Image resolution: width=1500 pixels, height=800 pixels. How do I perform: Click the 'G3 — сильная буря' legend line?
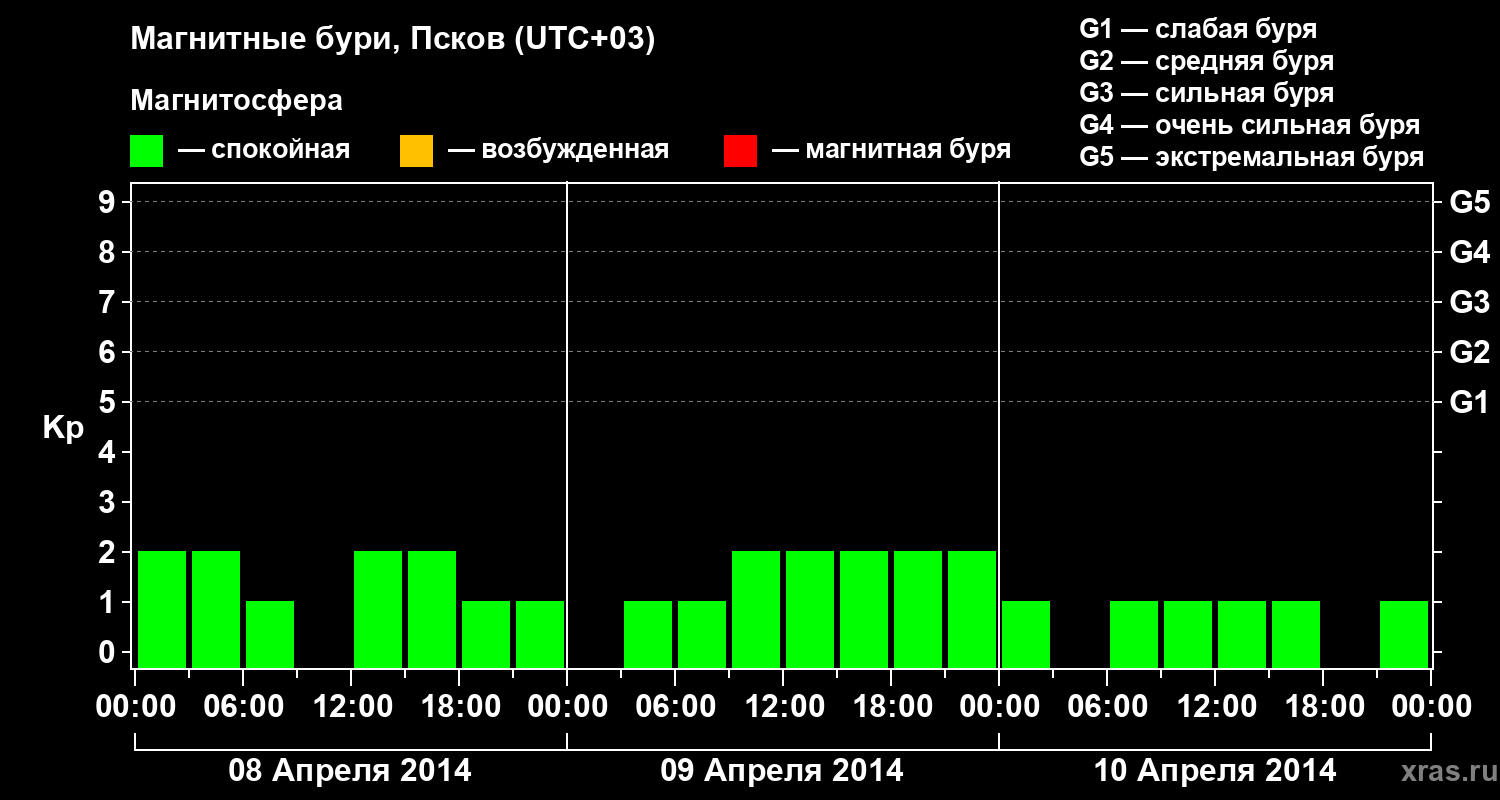[1206, 93]
